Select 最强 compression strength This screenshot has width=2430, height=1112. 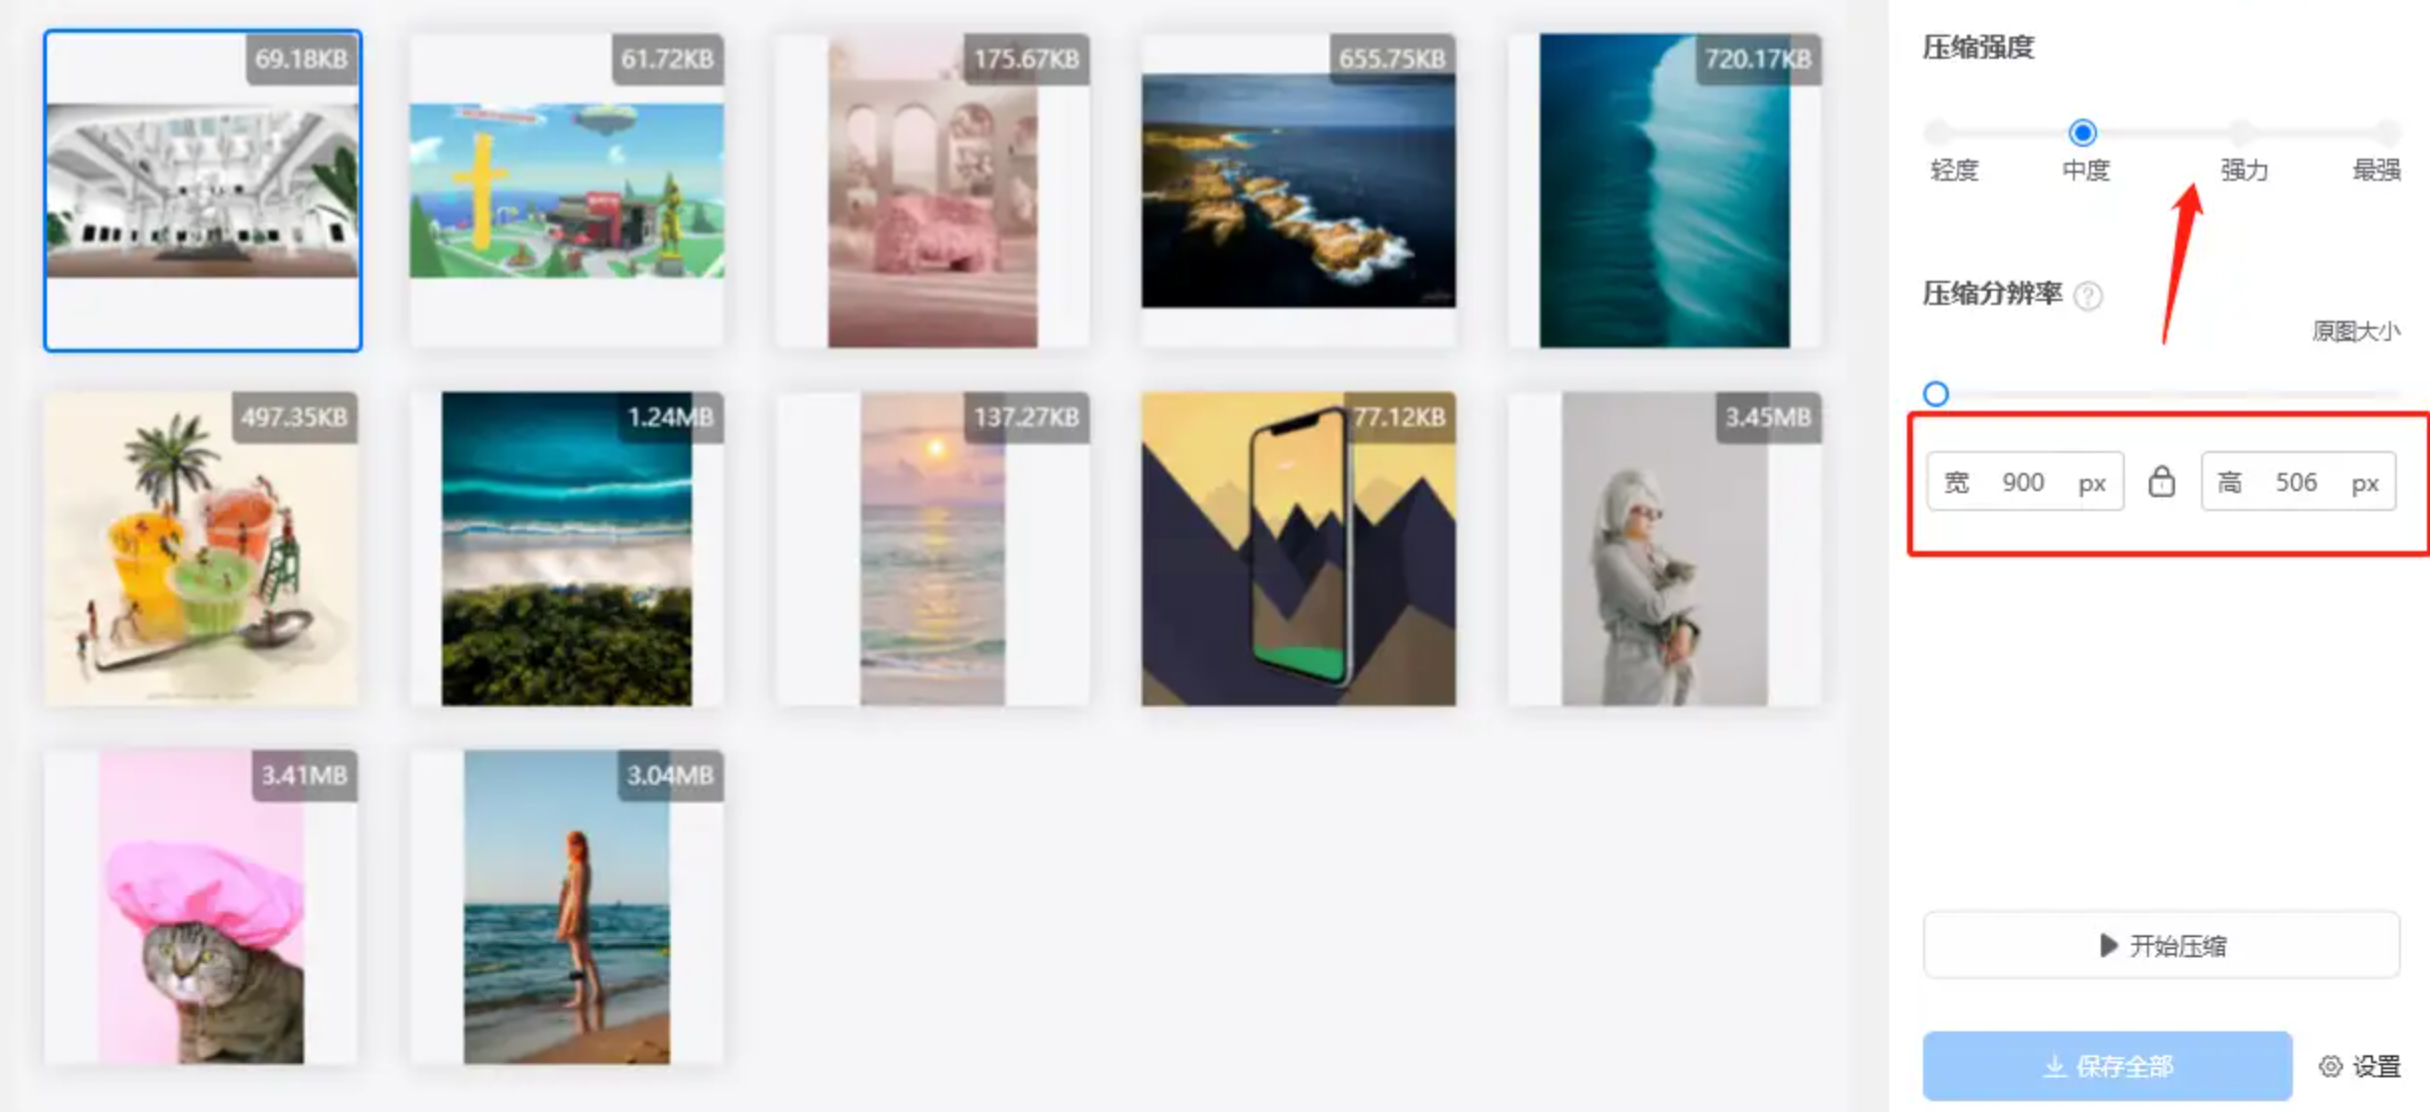point(2388,132)
